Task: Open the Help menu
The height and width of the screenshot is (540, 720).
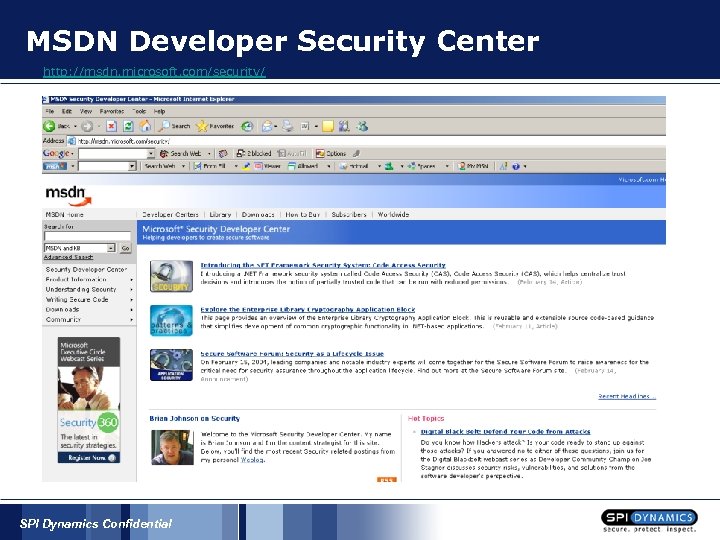Action: tap(159, 112)
